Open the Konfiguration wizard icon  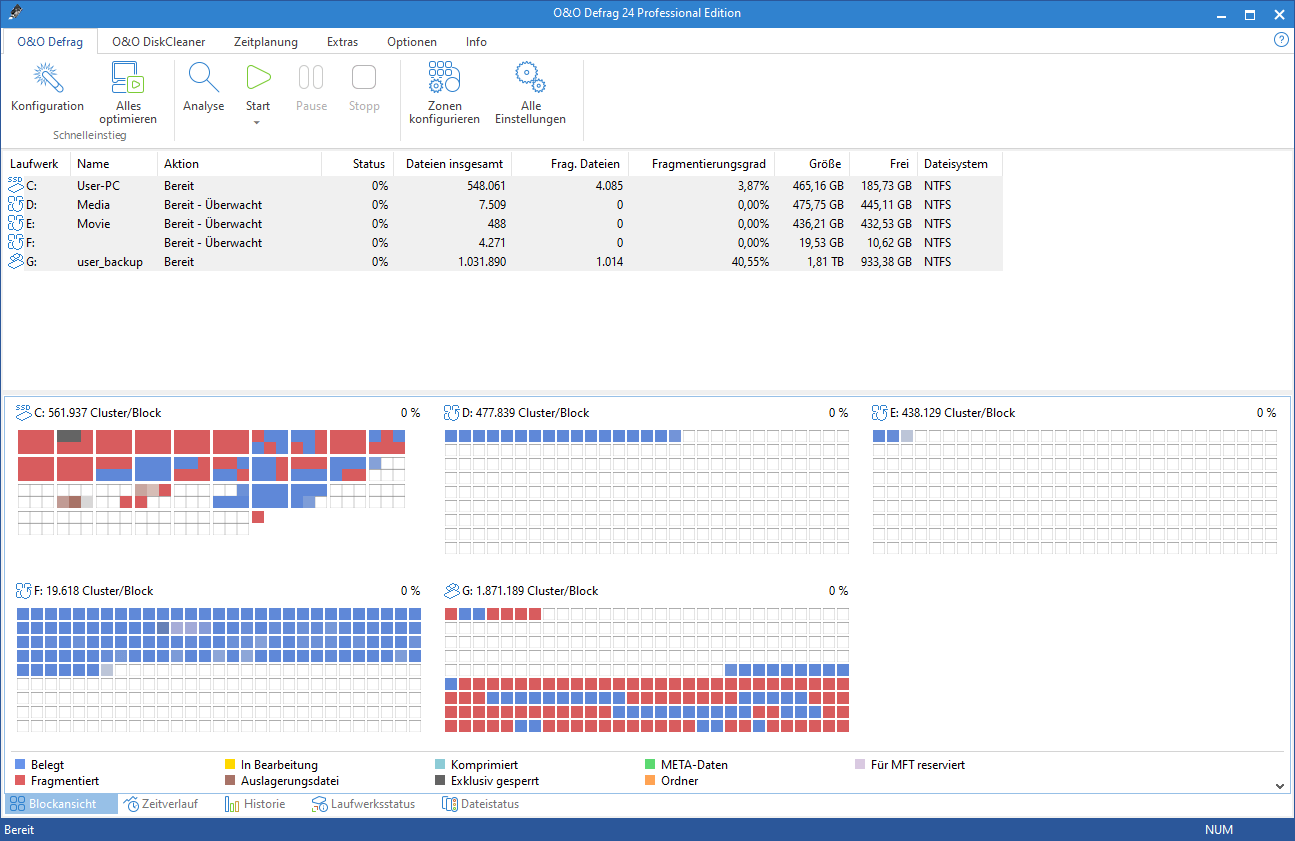tap(47, 79)
